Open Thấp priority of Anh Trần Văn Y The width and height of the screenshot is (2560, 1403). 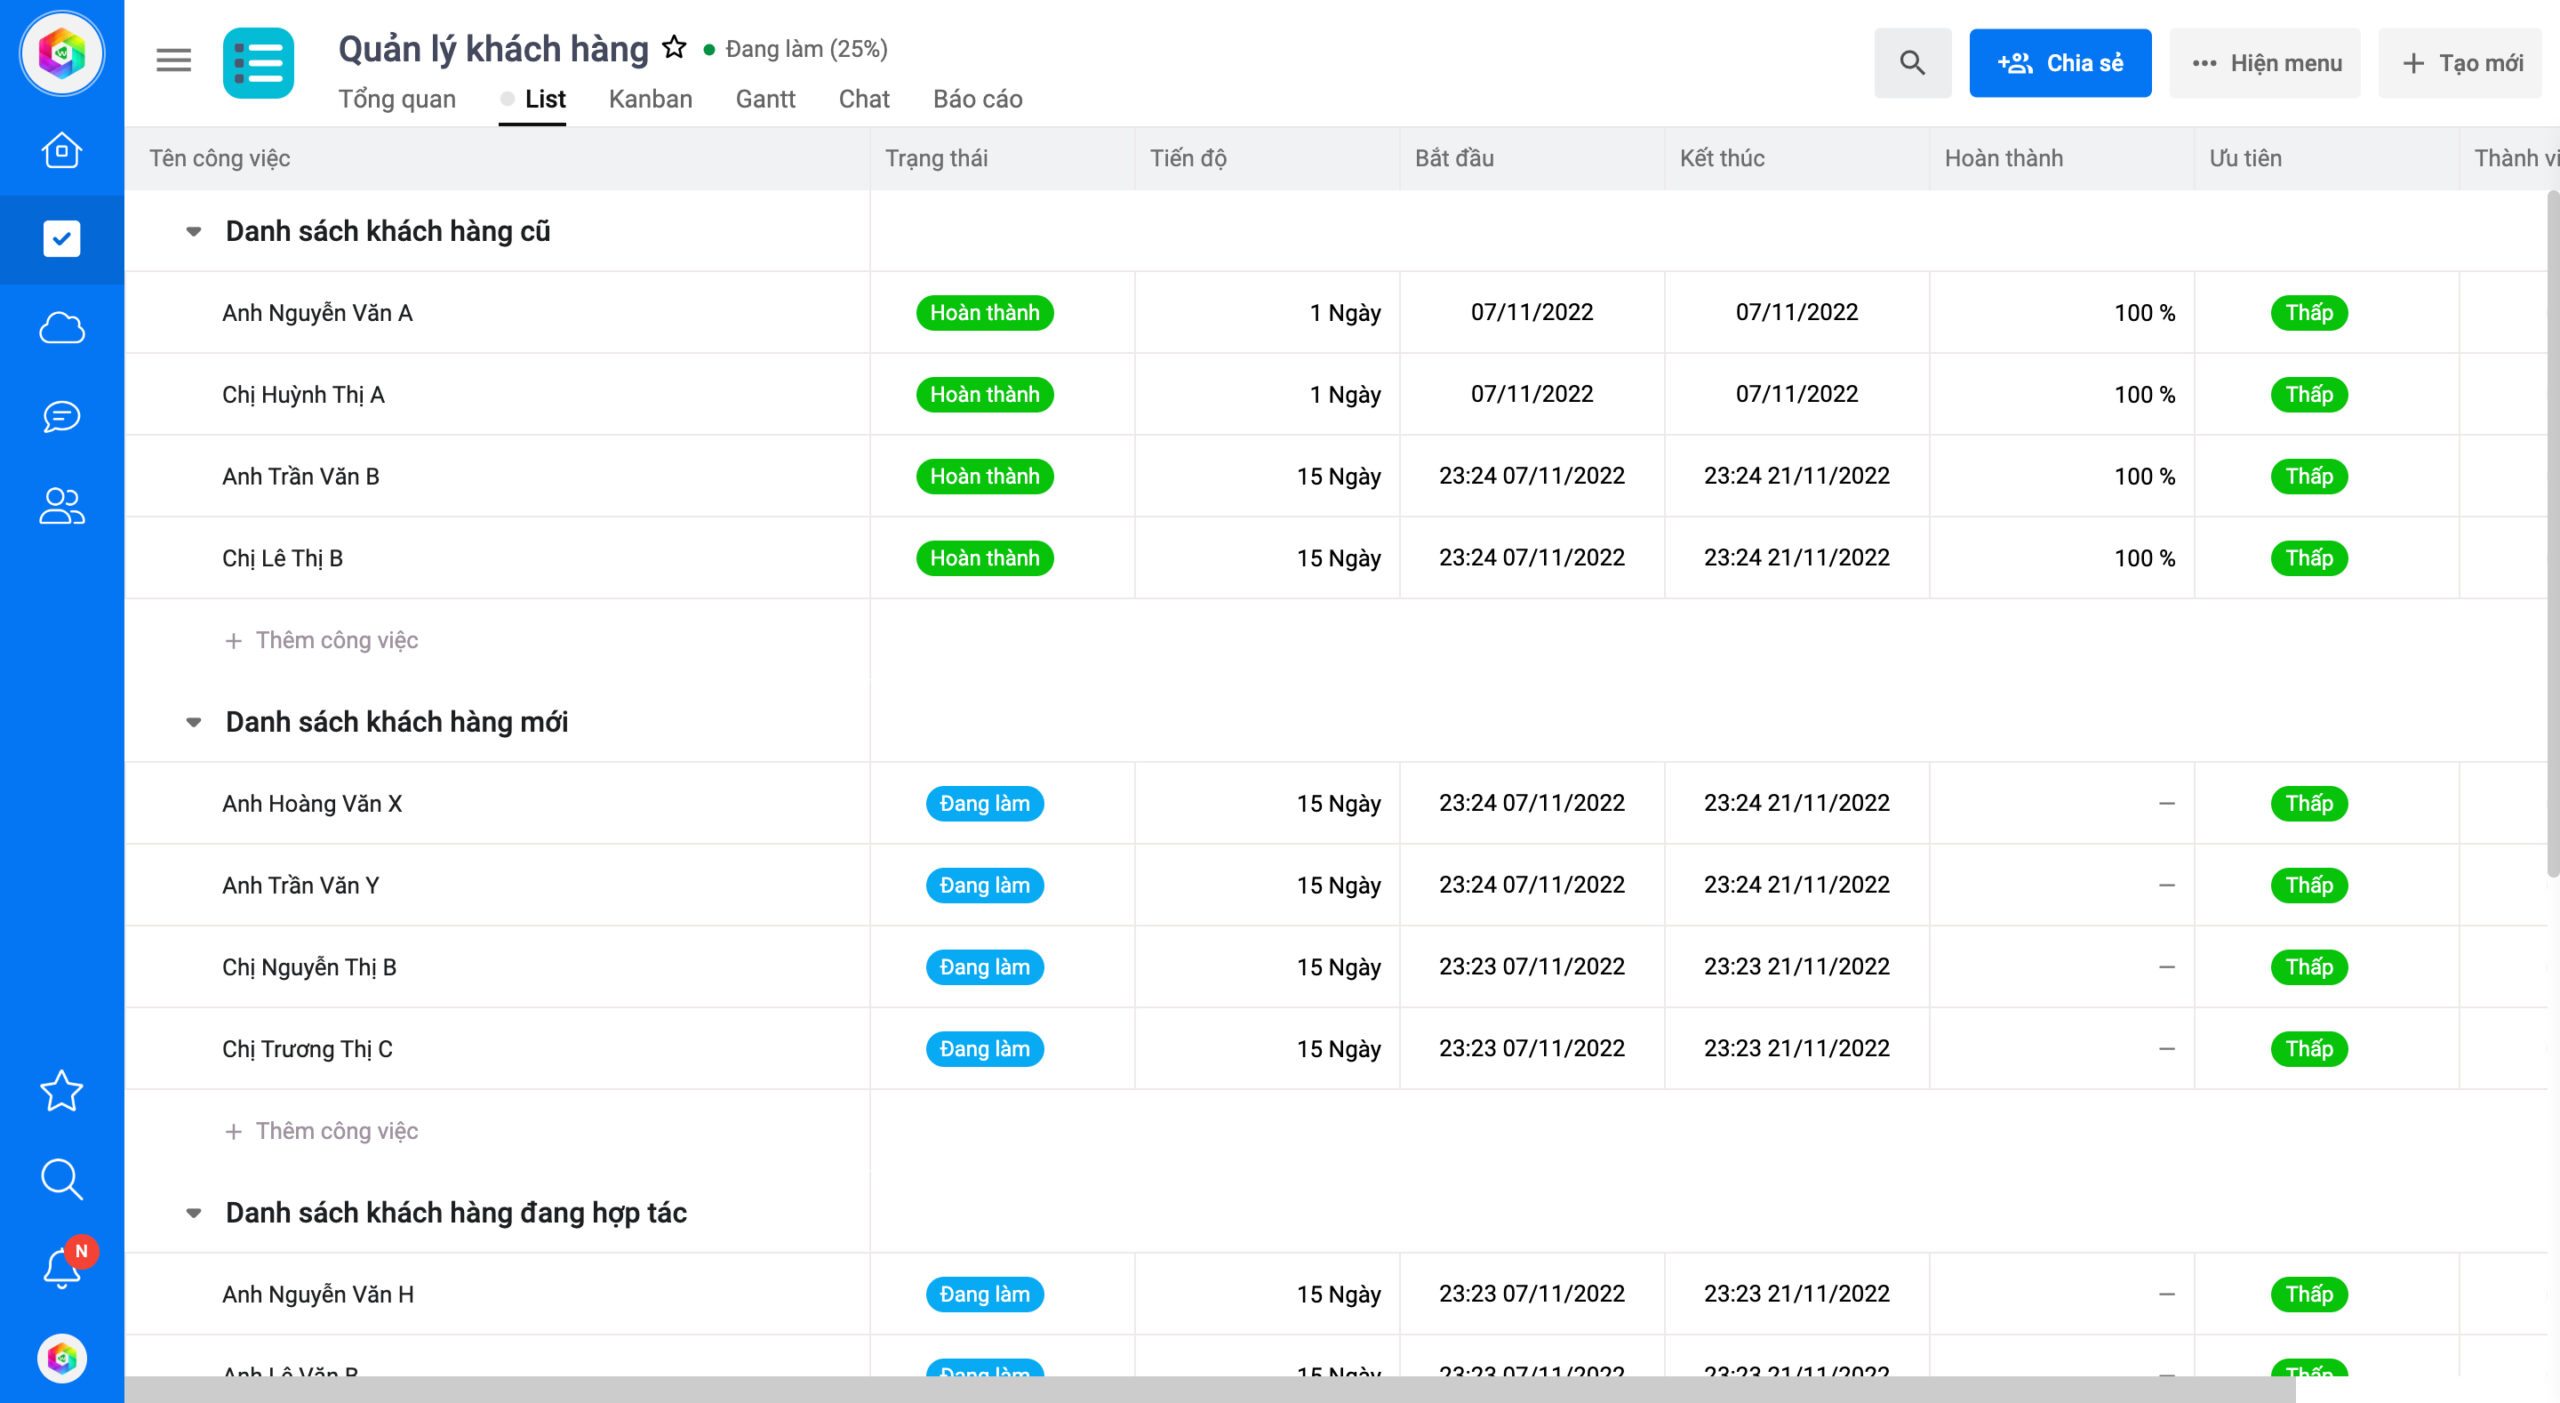pyautogui.click(x=2309, y=886)
